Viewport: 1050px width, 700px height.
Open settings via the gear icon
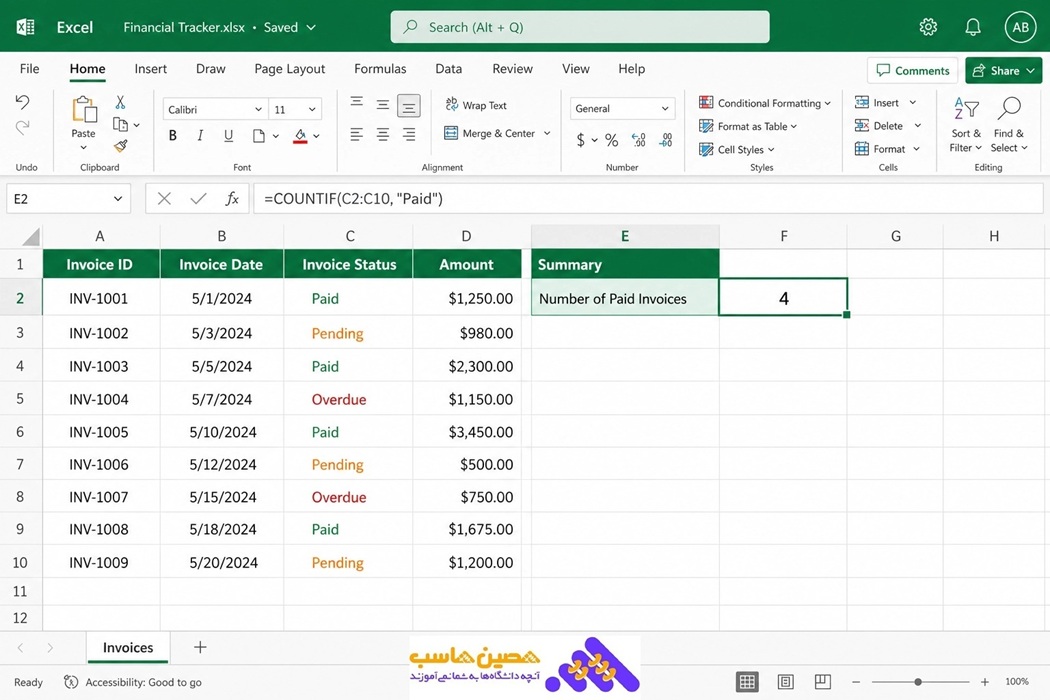(928, 27)
